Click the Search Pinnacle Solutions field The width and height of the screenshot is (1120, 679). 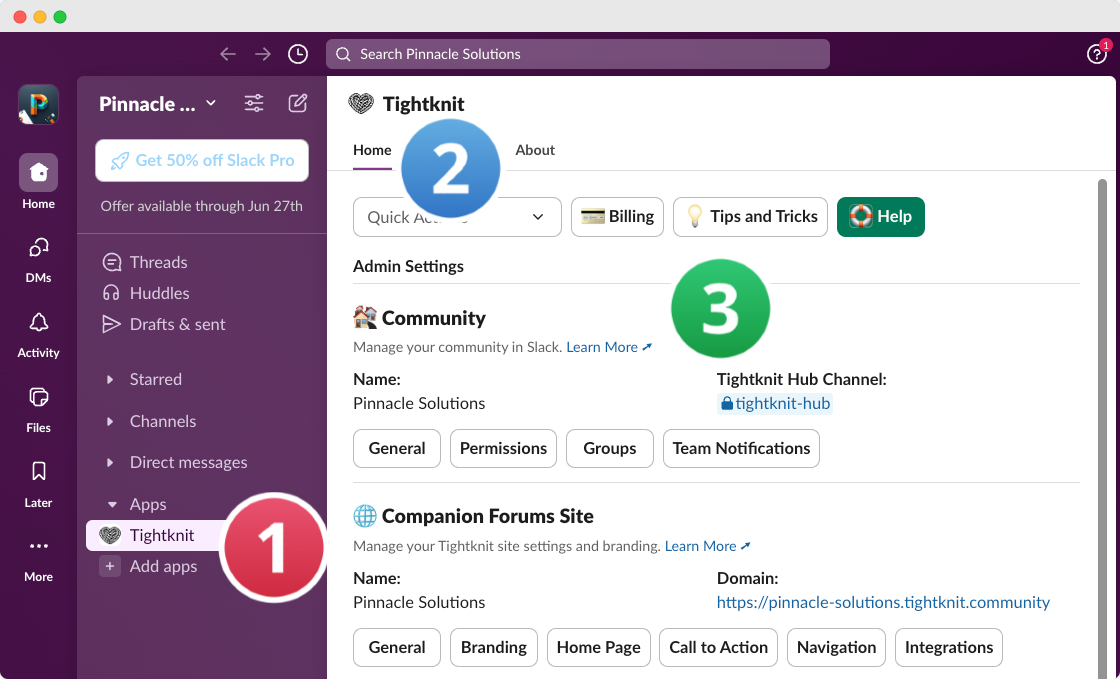pyautogui.click(x=578, y=54)
